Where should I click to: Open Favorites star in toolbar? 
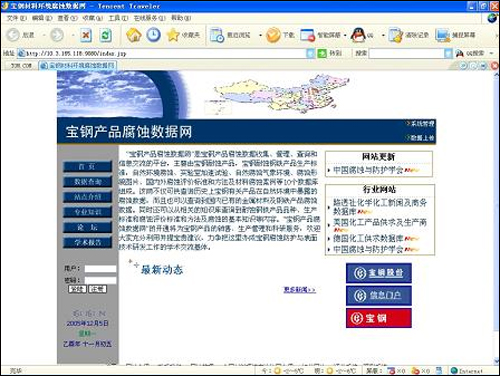pos(173,35)
